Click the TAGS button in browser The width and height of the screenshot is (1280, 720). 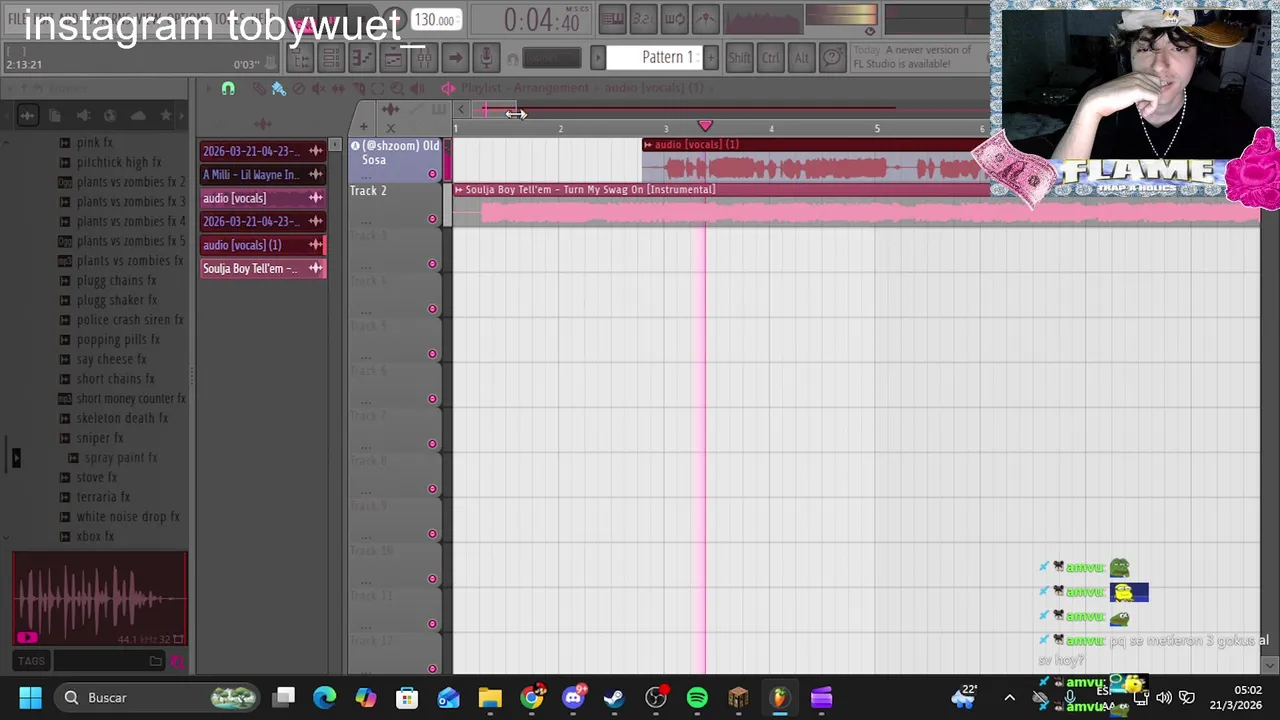tap(31, 661)
